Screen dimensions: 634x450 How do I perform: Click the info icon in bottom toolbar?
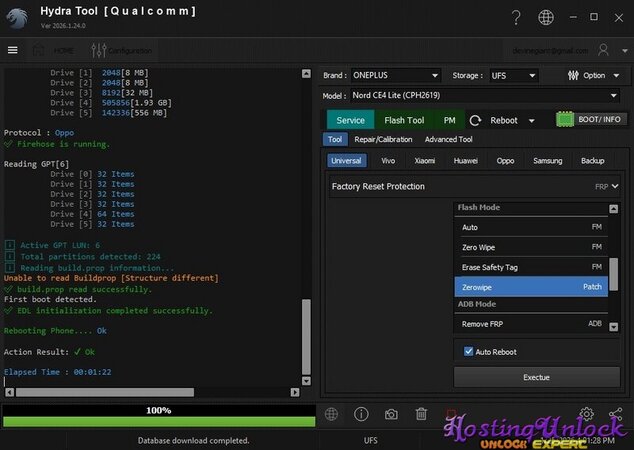361,414
